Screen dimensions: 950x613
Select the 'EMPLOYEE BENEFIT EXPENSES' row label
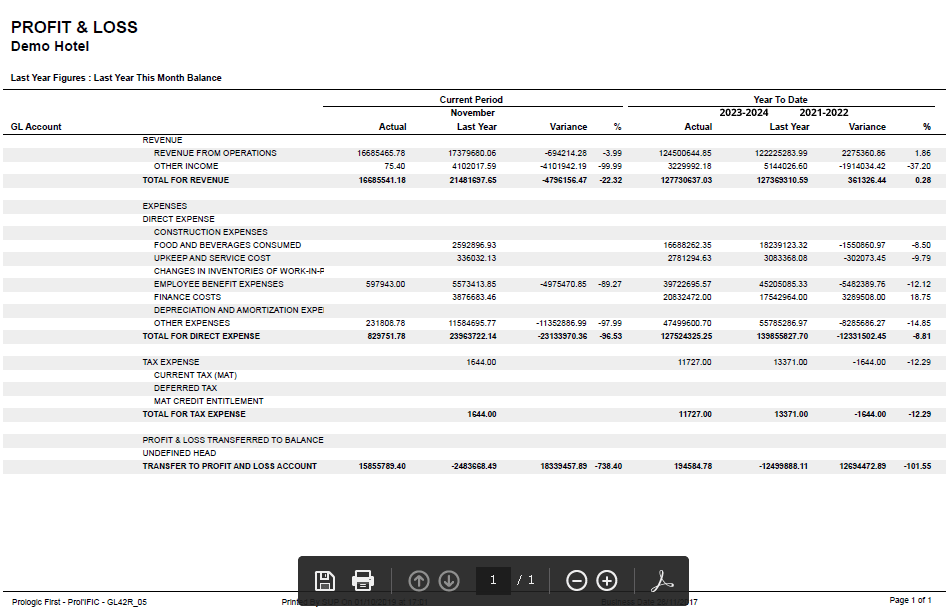point(218,284)
